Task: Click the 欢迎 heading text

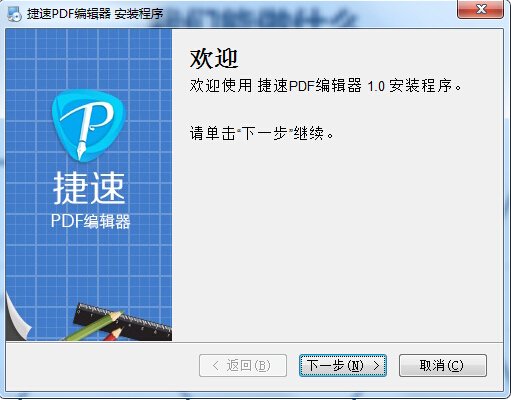Action: (214, 59)
